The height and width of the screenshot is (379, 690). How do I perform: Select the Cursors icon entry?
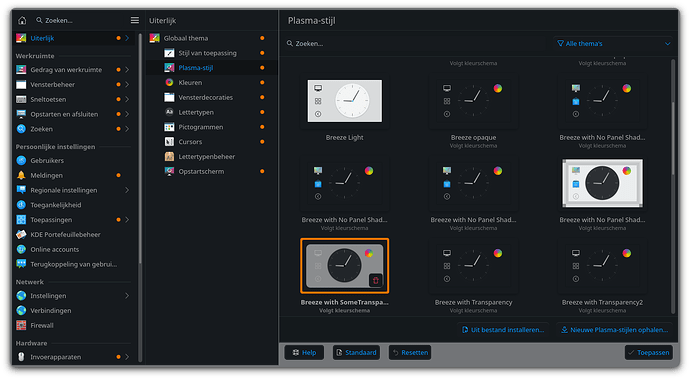click(x=169, y=142)
